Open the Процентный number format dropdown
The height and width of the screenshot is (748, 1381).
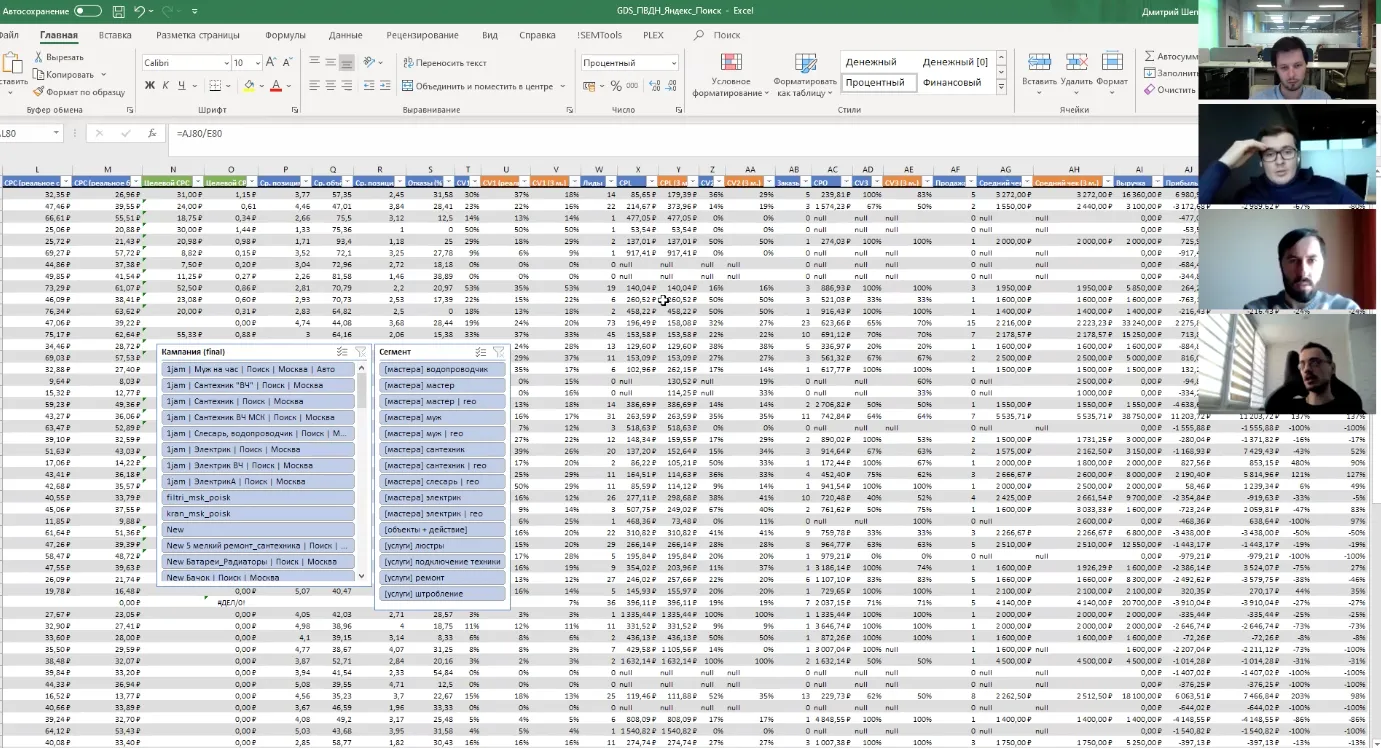[673, 63]
